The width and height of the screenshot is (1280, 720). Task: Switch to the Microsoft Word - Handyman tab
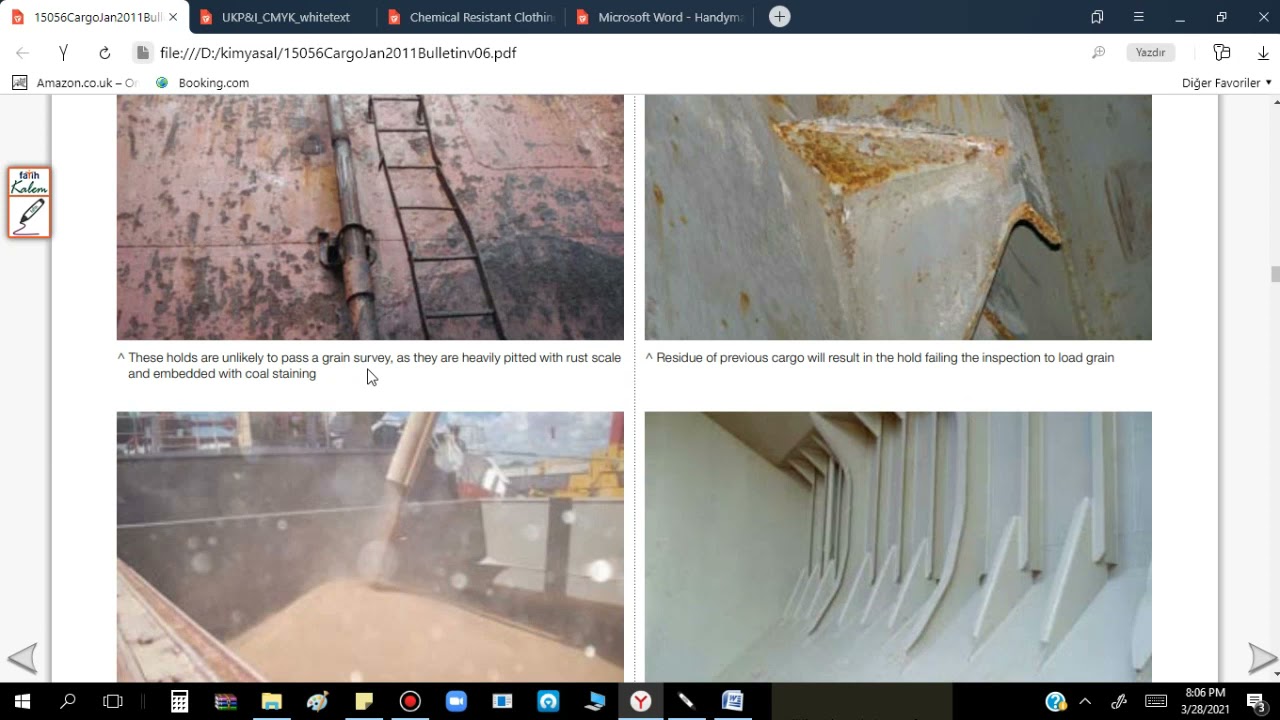point(658,17)
